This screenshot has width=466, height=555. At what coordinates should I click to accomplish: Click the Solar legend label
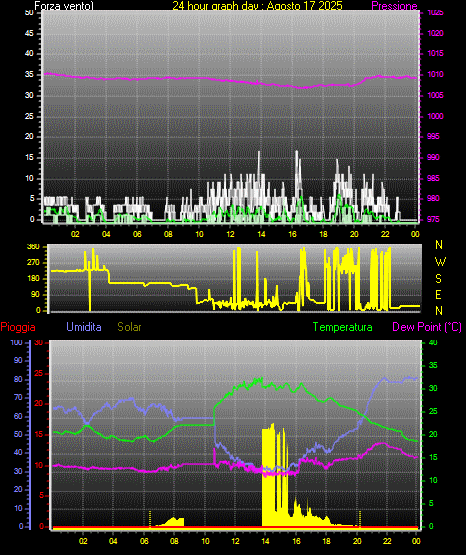[x=129, y=327]
